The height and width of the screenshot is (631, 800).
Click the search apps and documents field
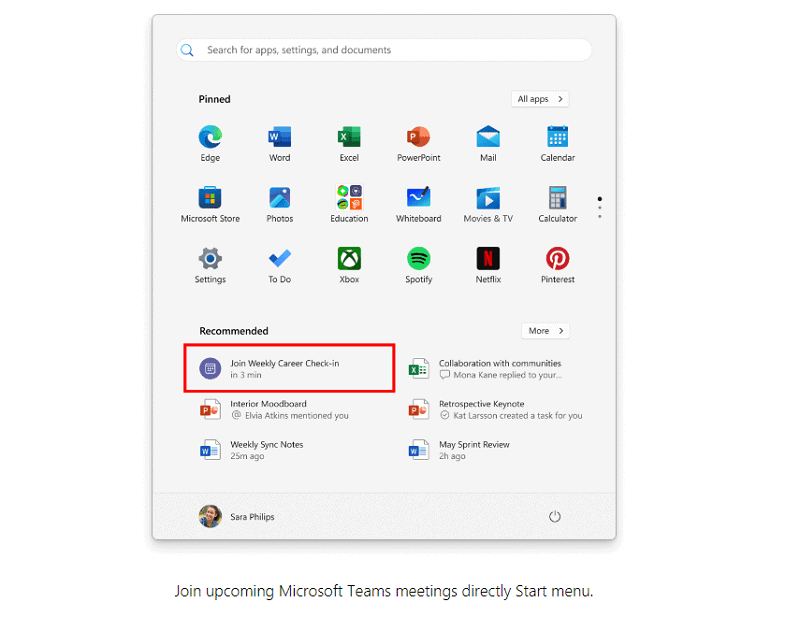384,50
